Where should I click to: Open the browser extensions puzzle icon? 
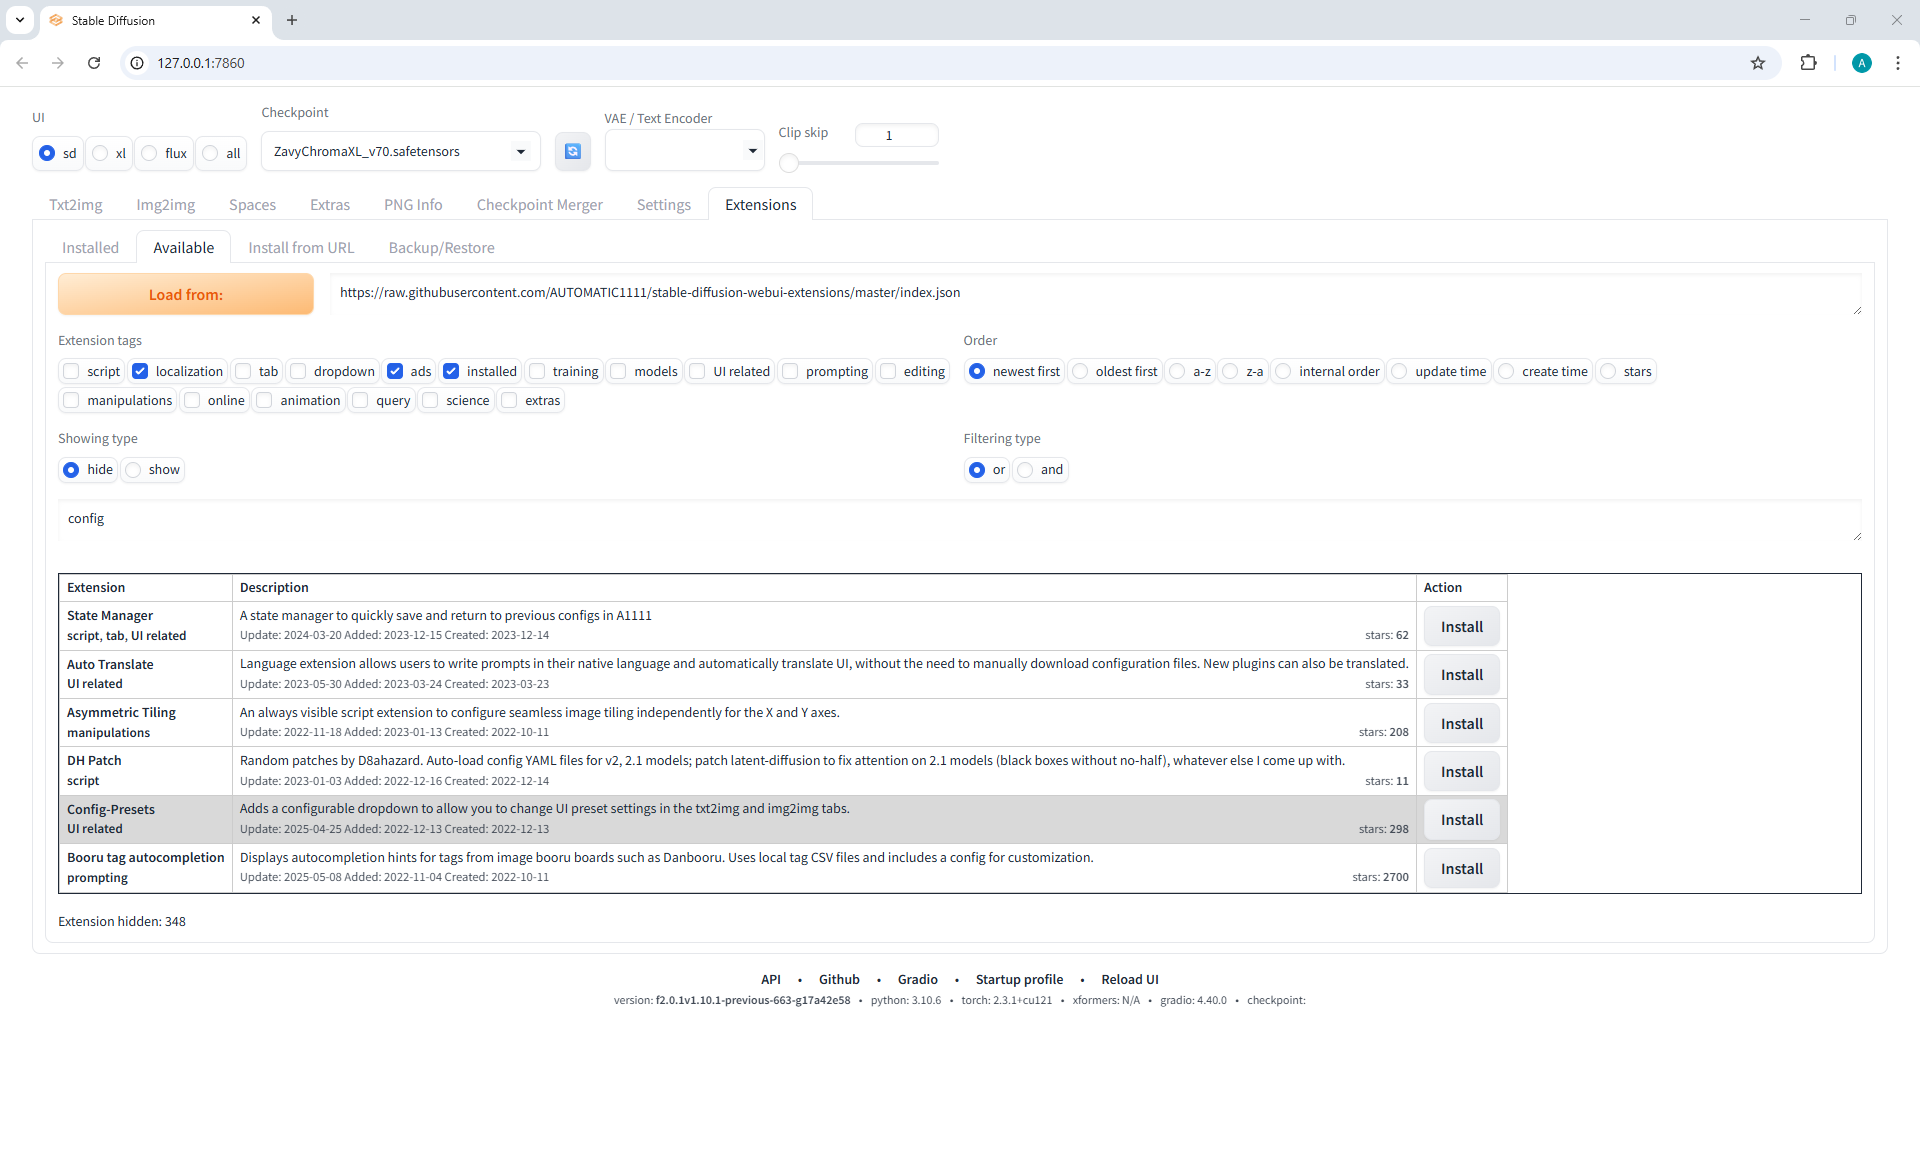click(1808, 63)
